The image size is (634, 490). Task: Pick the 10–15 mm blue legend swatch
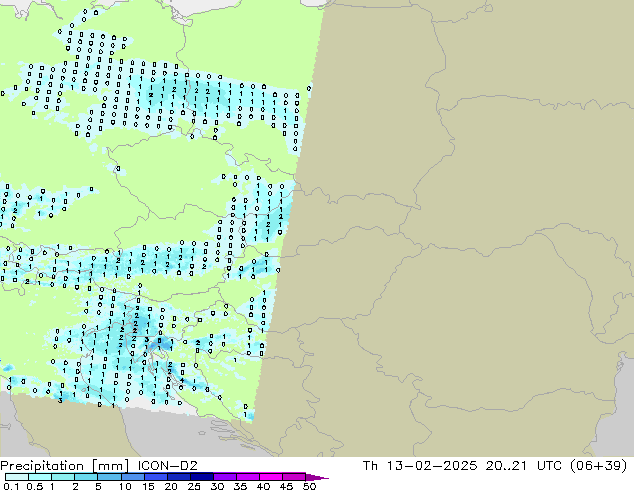coord(132,477)
